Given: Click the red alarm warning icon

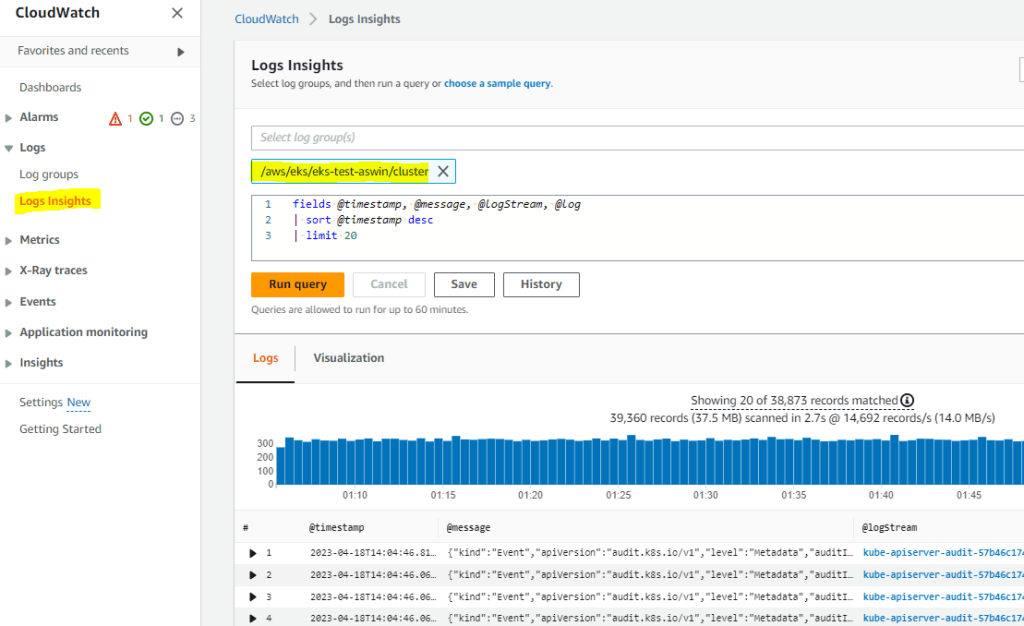Looking at the screenshot, I should (115, 118).
